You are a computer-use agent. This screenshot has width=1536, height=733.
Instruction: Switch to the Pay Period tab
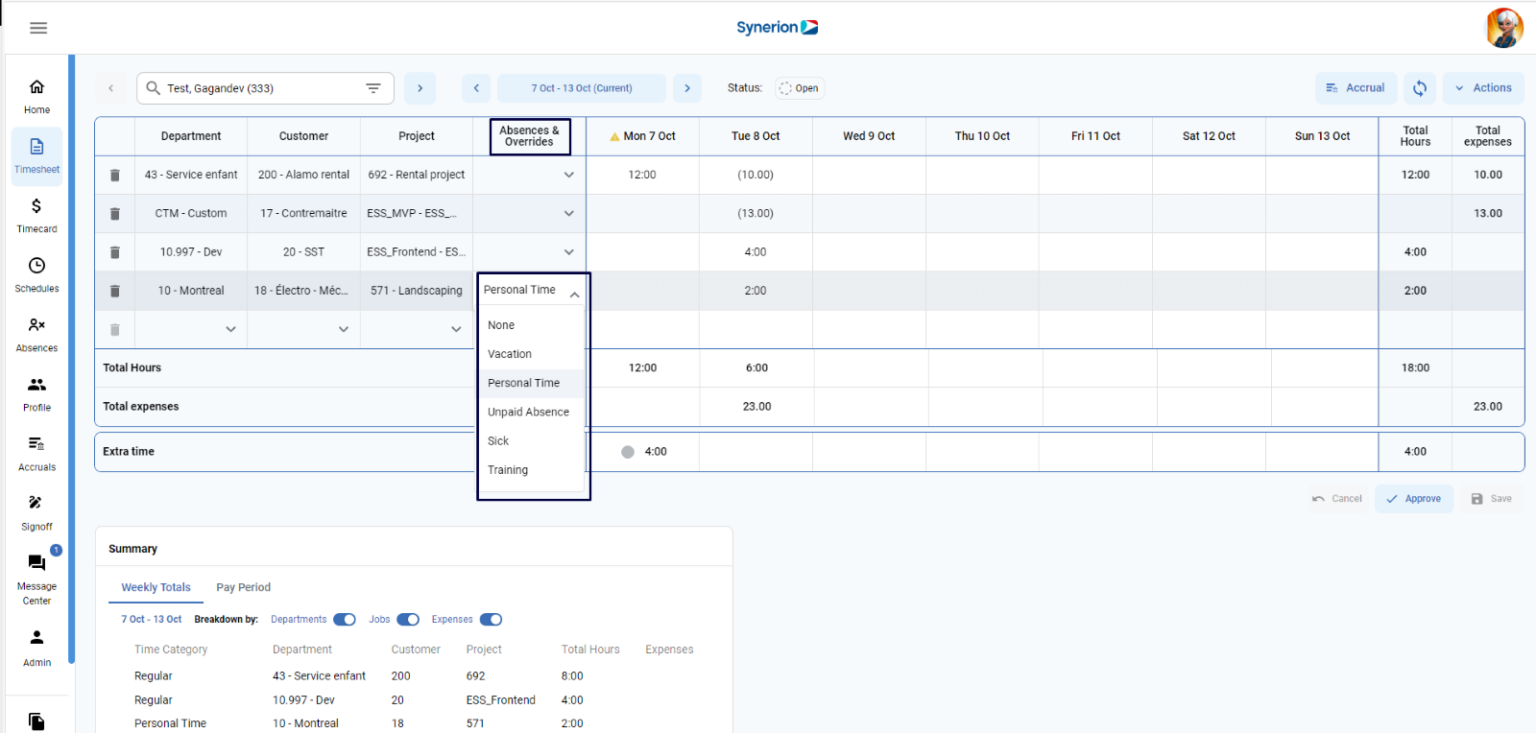tap(243, 587)
